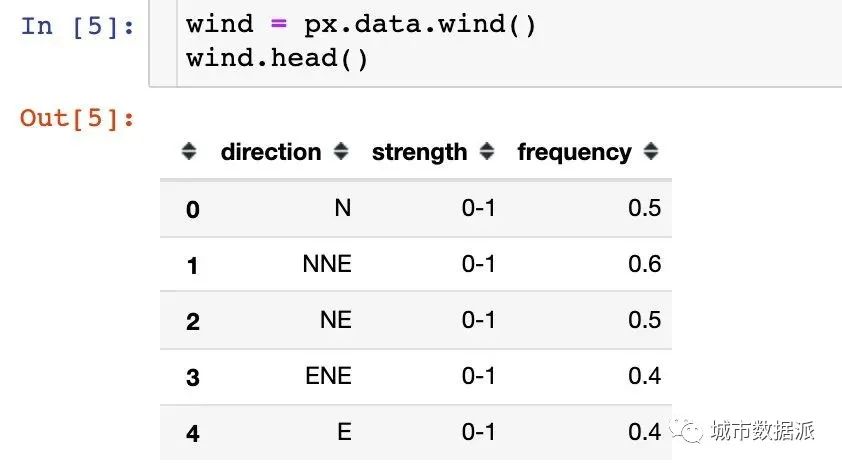Screen dimensions: 842x468
Task: Click the 城市数据派 watermark text
Action: click(763, 430)
